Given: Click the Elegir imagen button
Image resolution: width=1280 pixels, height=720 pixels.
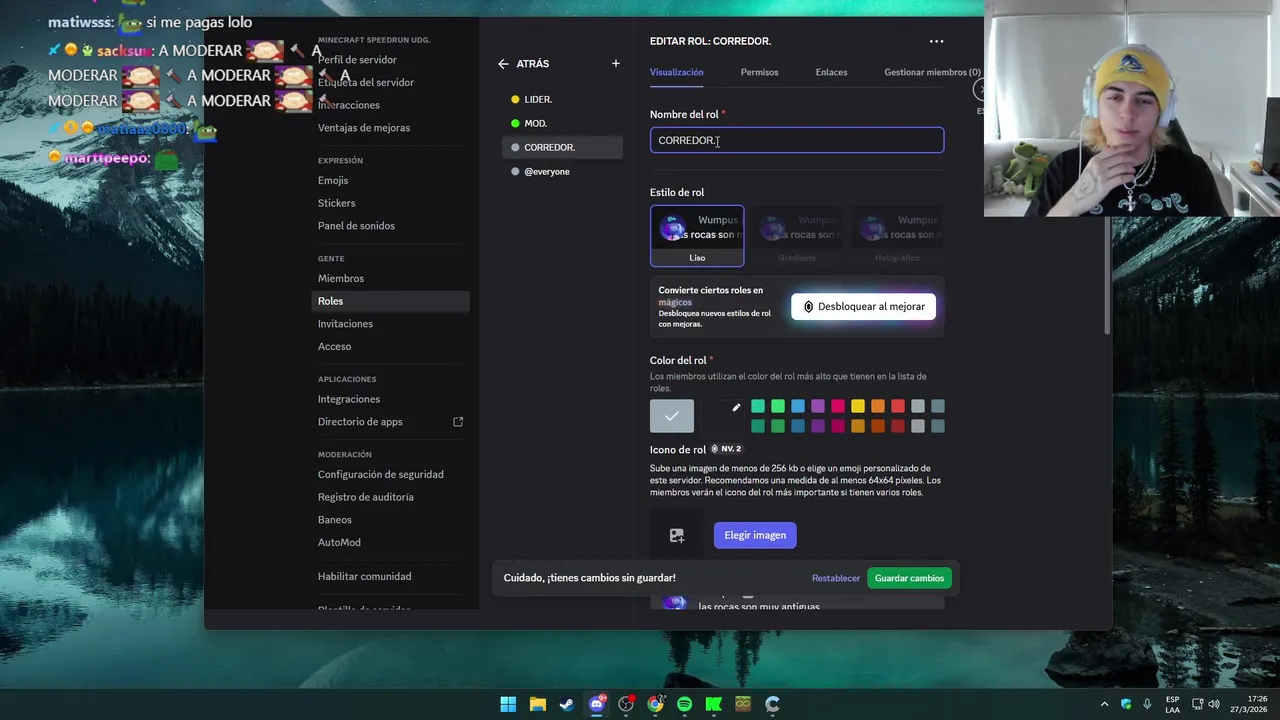Looking at the screenshot, I should 755,535.
